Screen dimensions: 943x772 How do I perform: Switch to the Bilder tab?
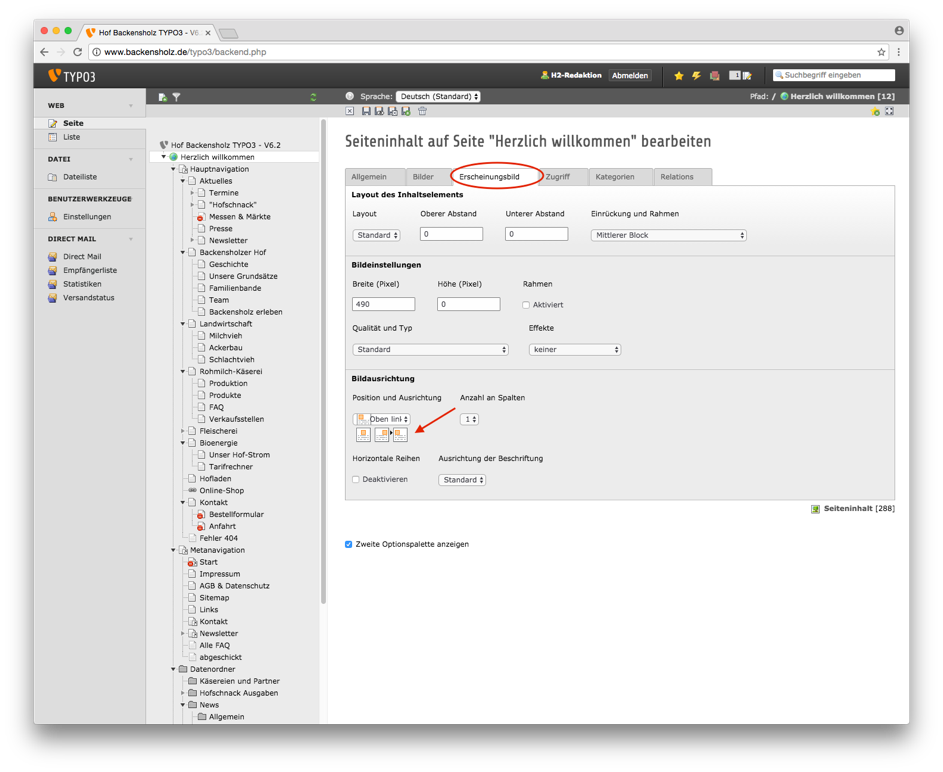coord(423,177)
